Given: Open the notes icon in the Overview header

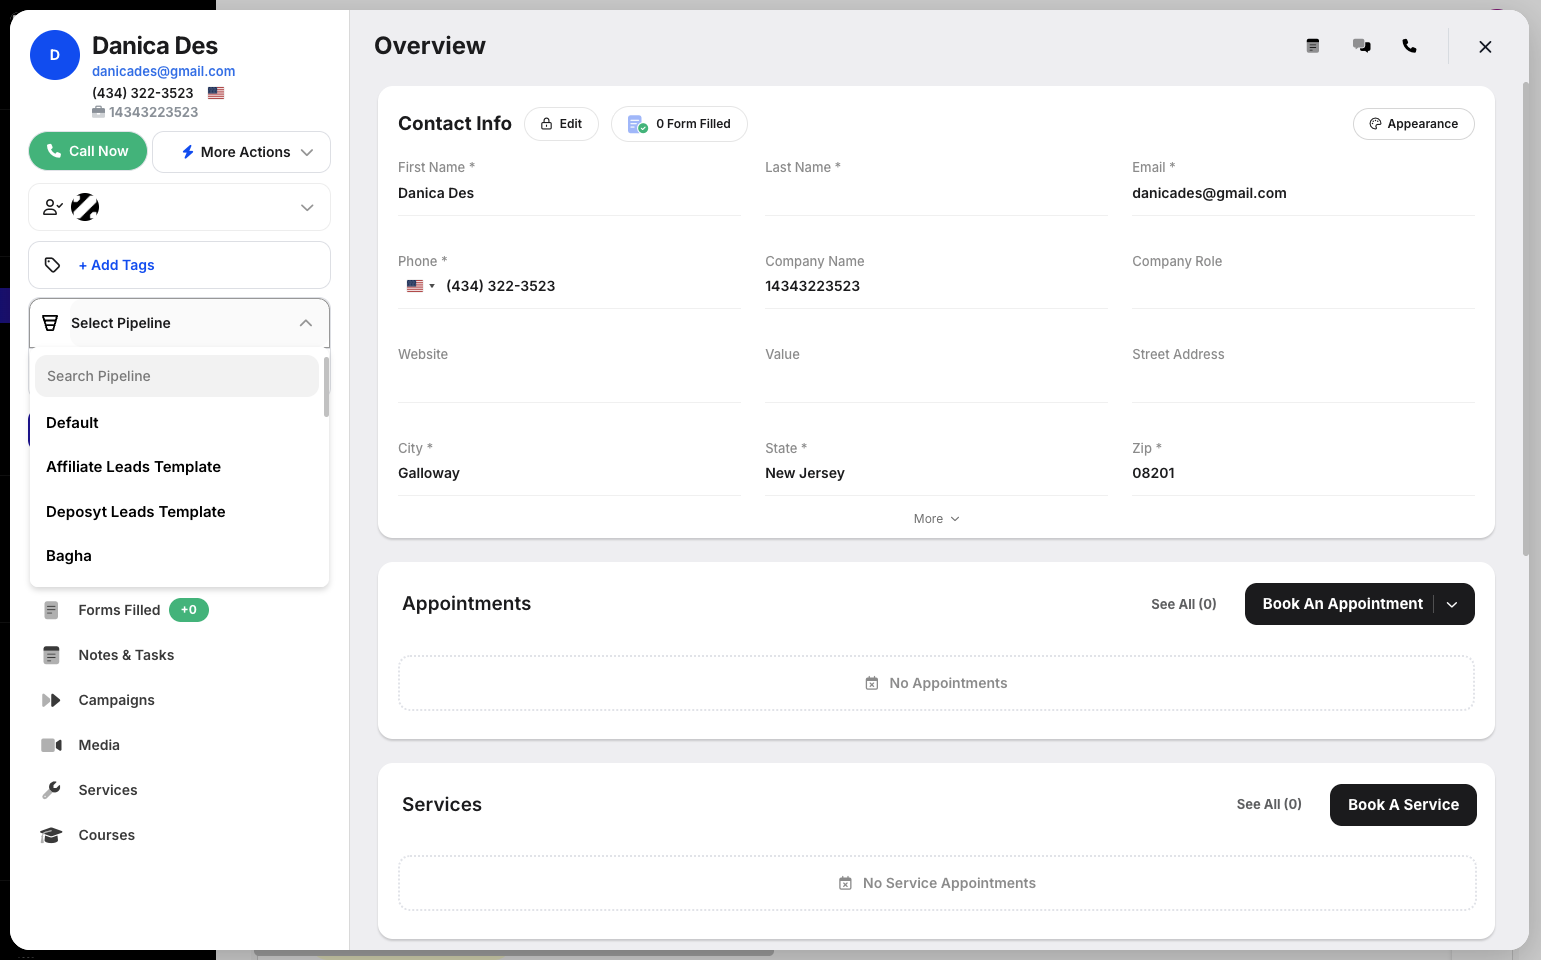Looking at the screenshot, I should tap(1313, 46).
